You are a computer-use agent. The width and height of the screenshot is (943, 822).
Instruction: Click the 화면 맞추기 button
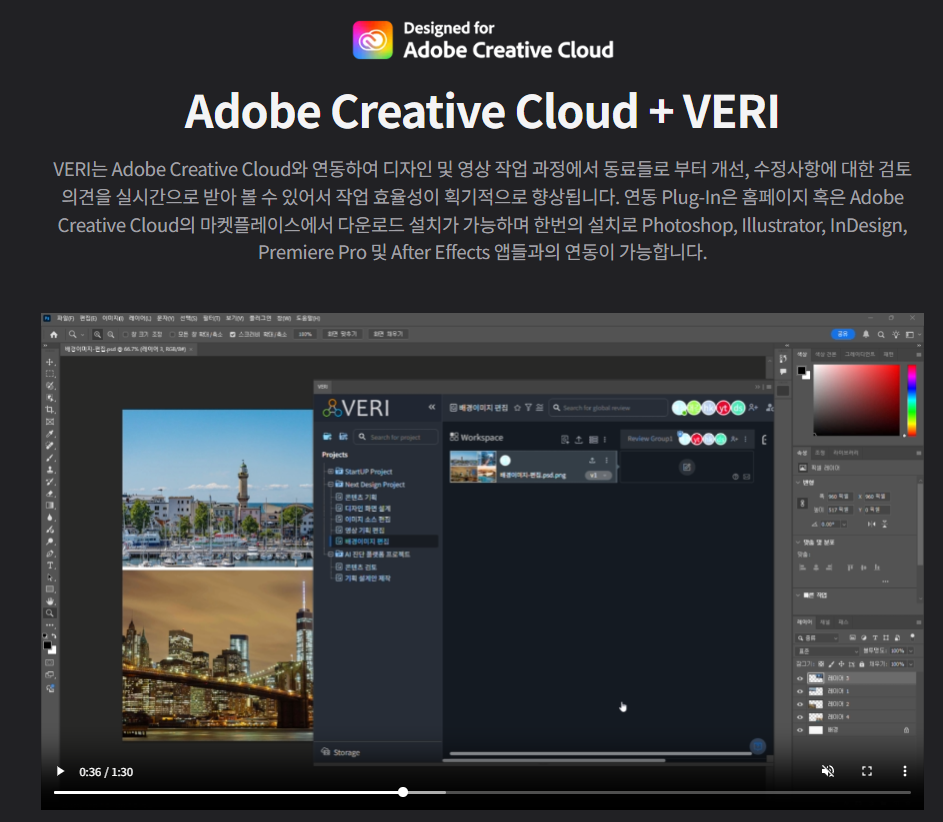point(342,334)
